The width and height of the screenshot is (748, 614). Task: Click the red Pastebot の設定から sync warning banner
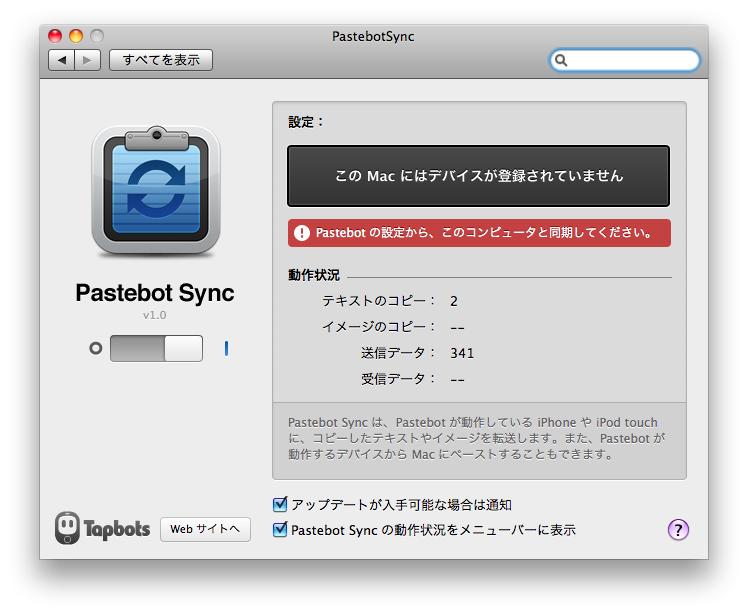point(479,233)
